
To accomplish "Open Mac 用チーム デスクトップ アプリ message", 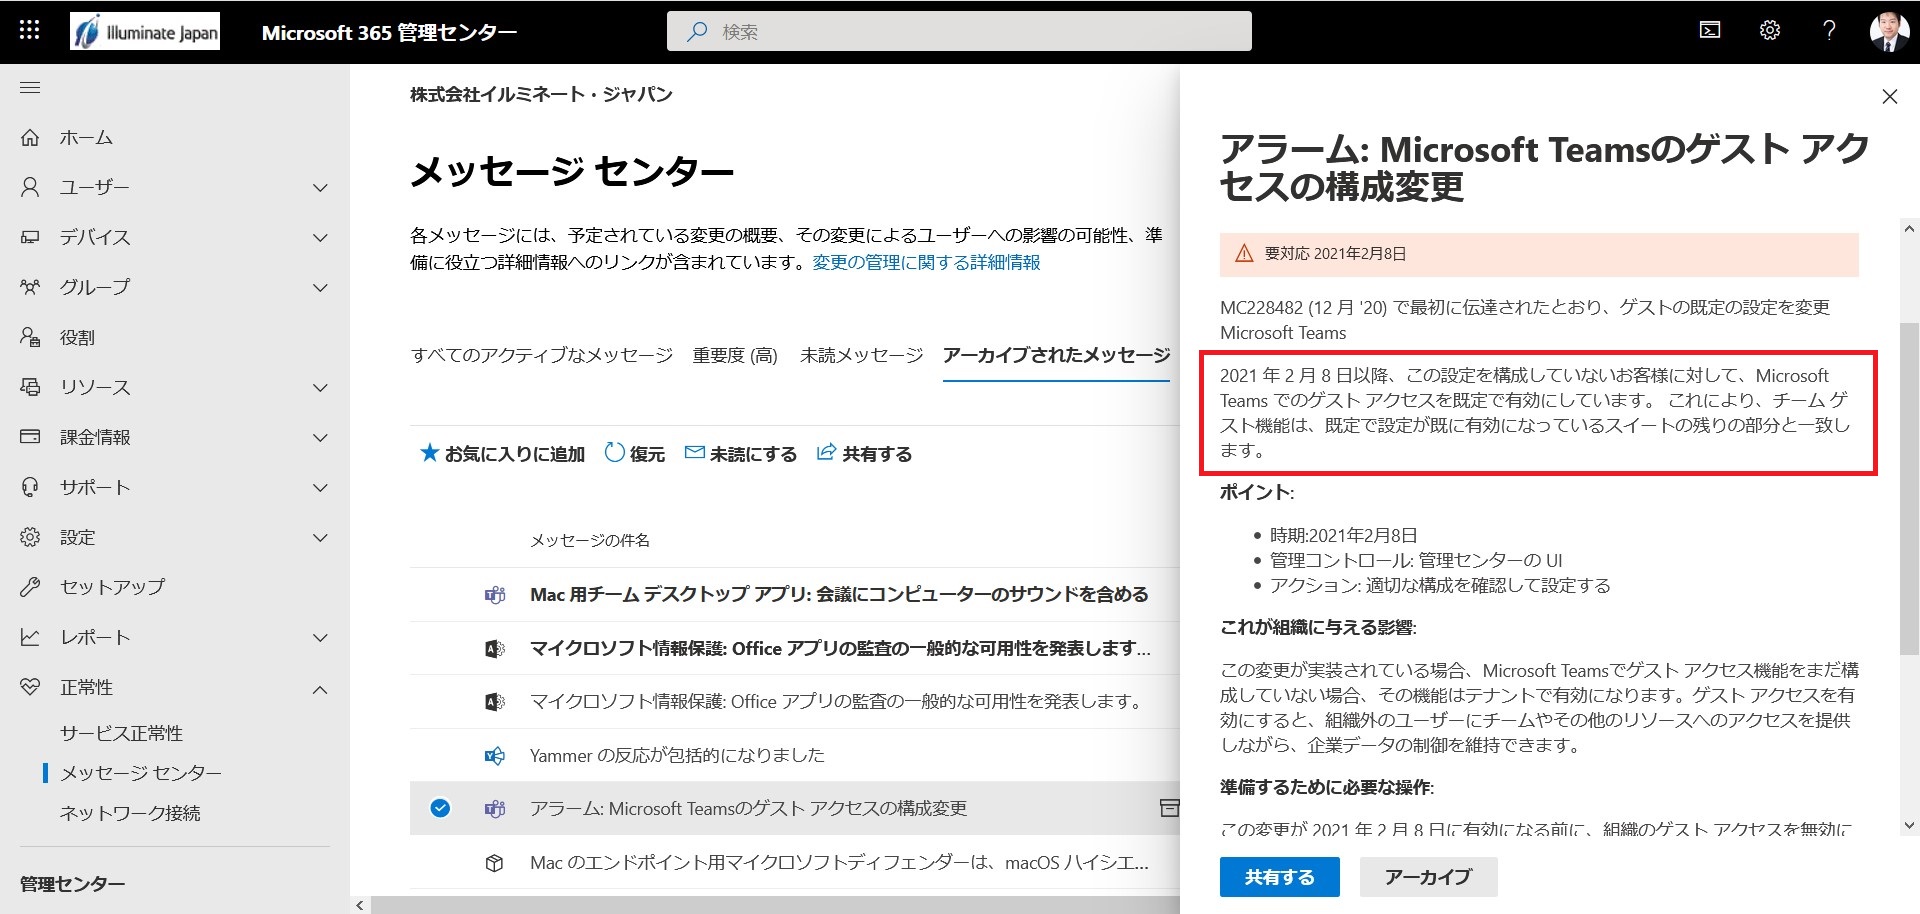I will (839, 595).
